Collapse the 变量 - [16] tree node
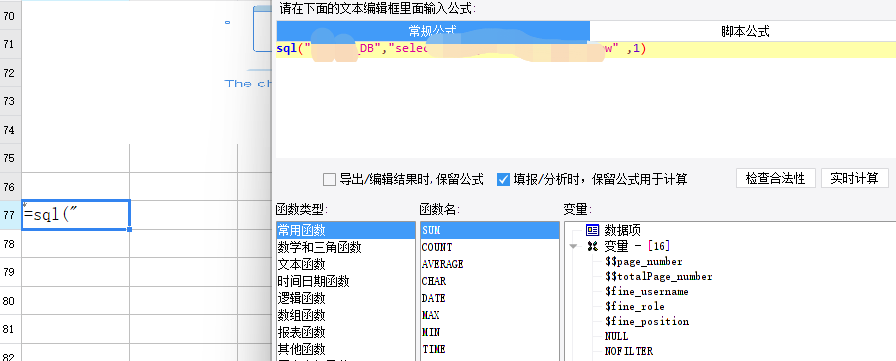Screen dimensions: 896x361 pyautogui.click(x=574, y=247)
